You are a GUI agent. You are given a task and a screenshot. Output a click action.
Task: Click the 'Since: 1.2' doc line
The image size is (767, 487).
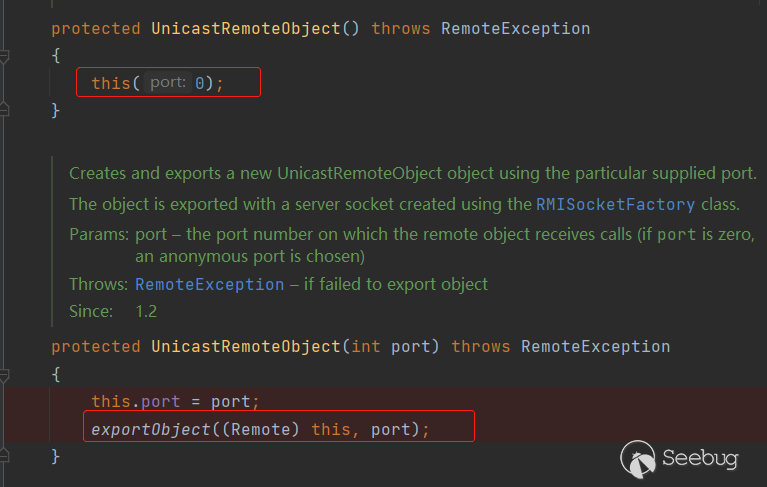point(113,311)
